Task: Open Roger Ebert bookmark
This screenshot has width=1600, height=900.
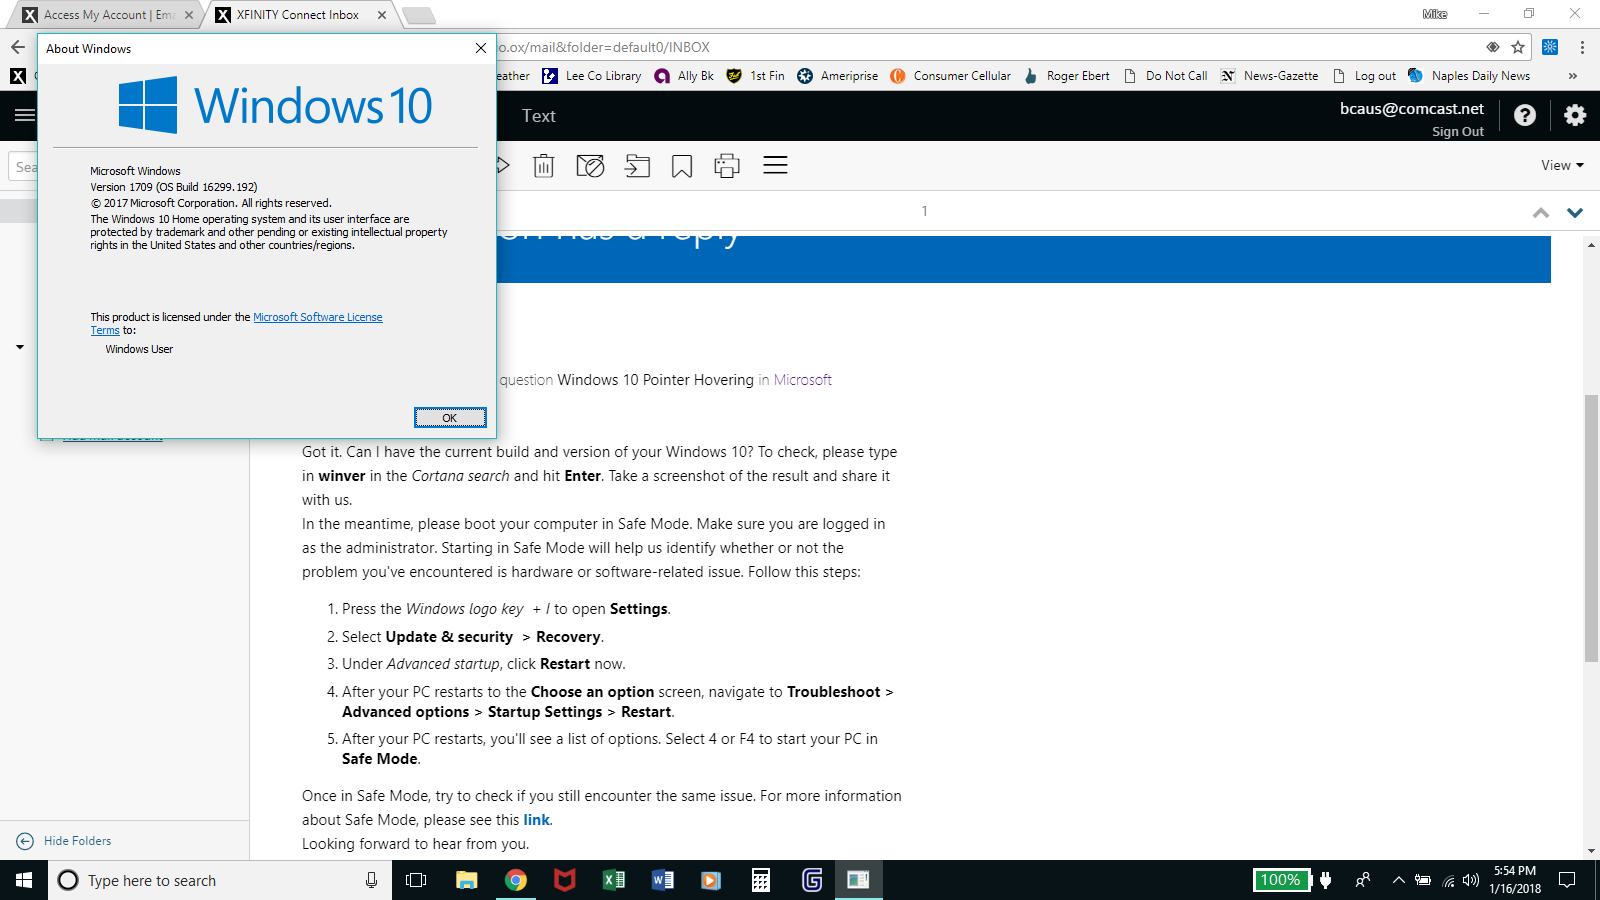Action: click(x=1067, y=76)
